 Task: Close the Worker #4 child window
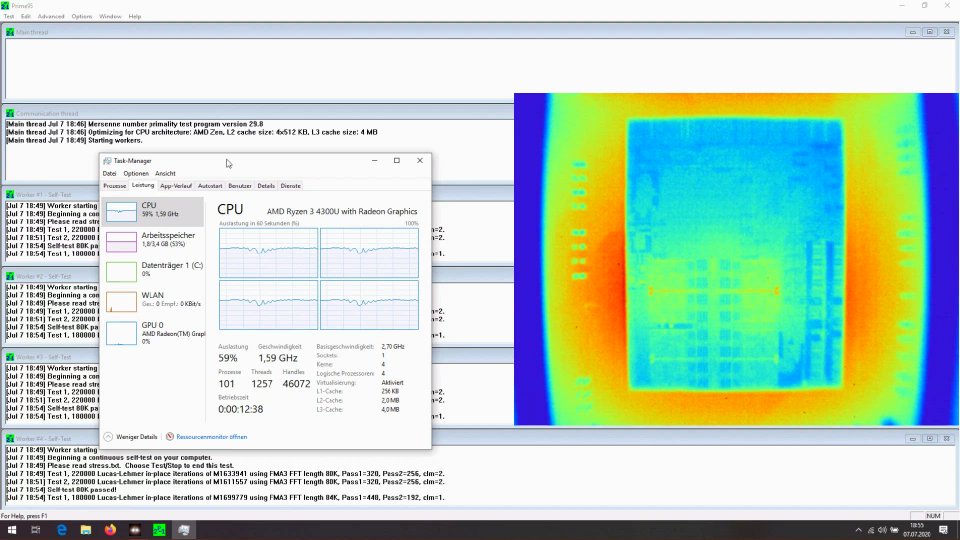point(947,438)
